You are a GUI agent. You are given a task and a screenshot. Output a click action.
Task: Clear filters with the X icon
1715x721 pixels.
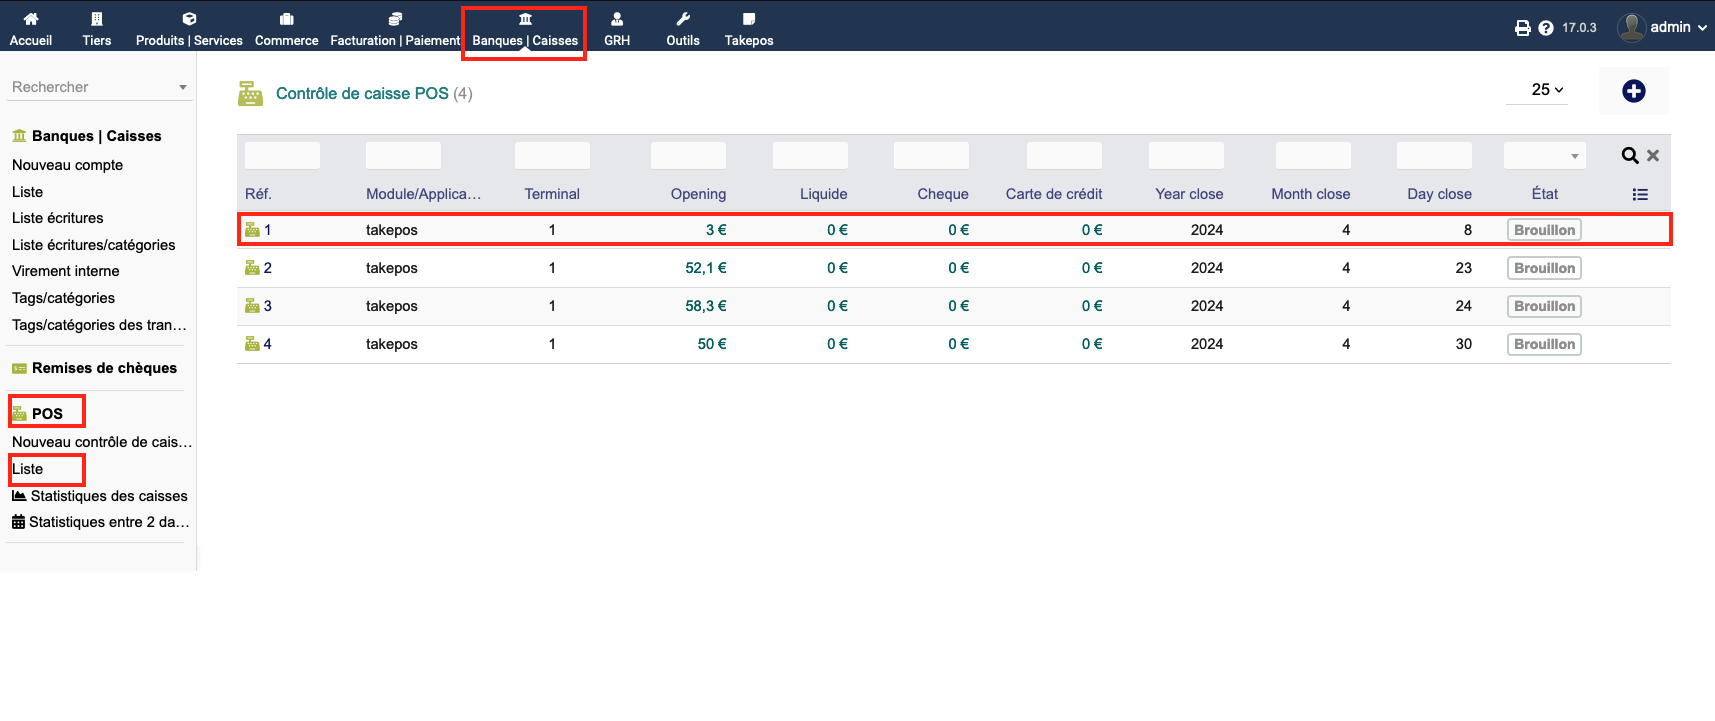[1653, 156]
